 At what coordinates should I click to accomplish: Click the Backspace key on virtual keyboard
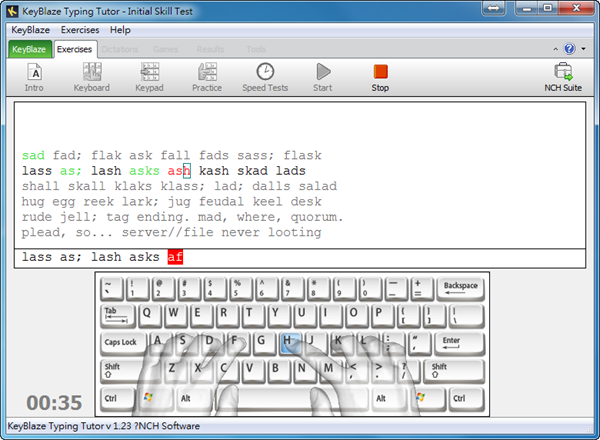460,288
